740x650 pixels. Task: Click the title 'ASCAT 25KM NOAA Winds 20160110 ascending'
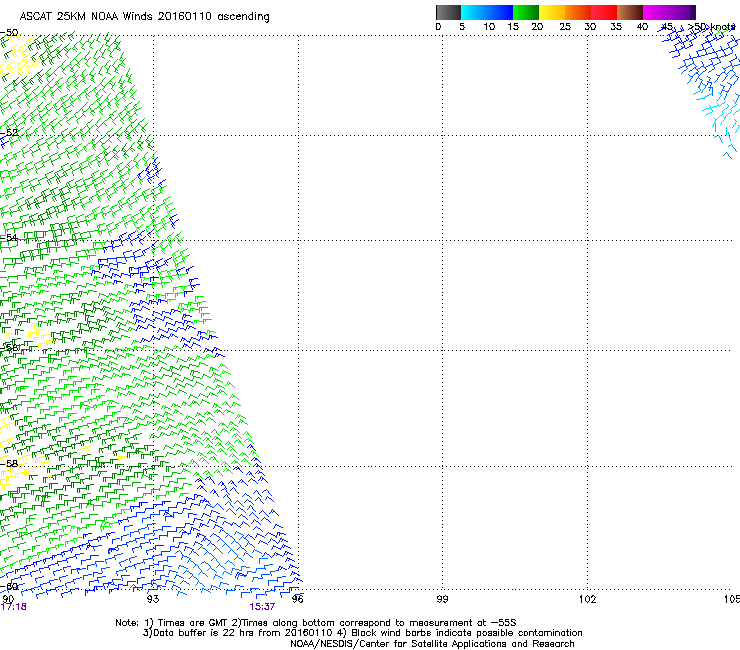144,17
